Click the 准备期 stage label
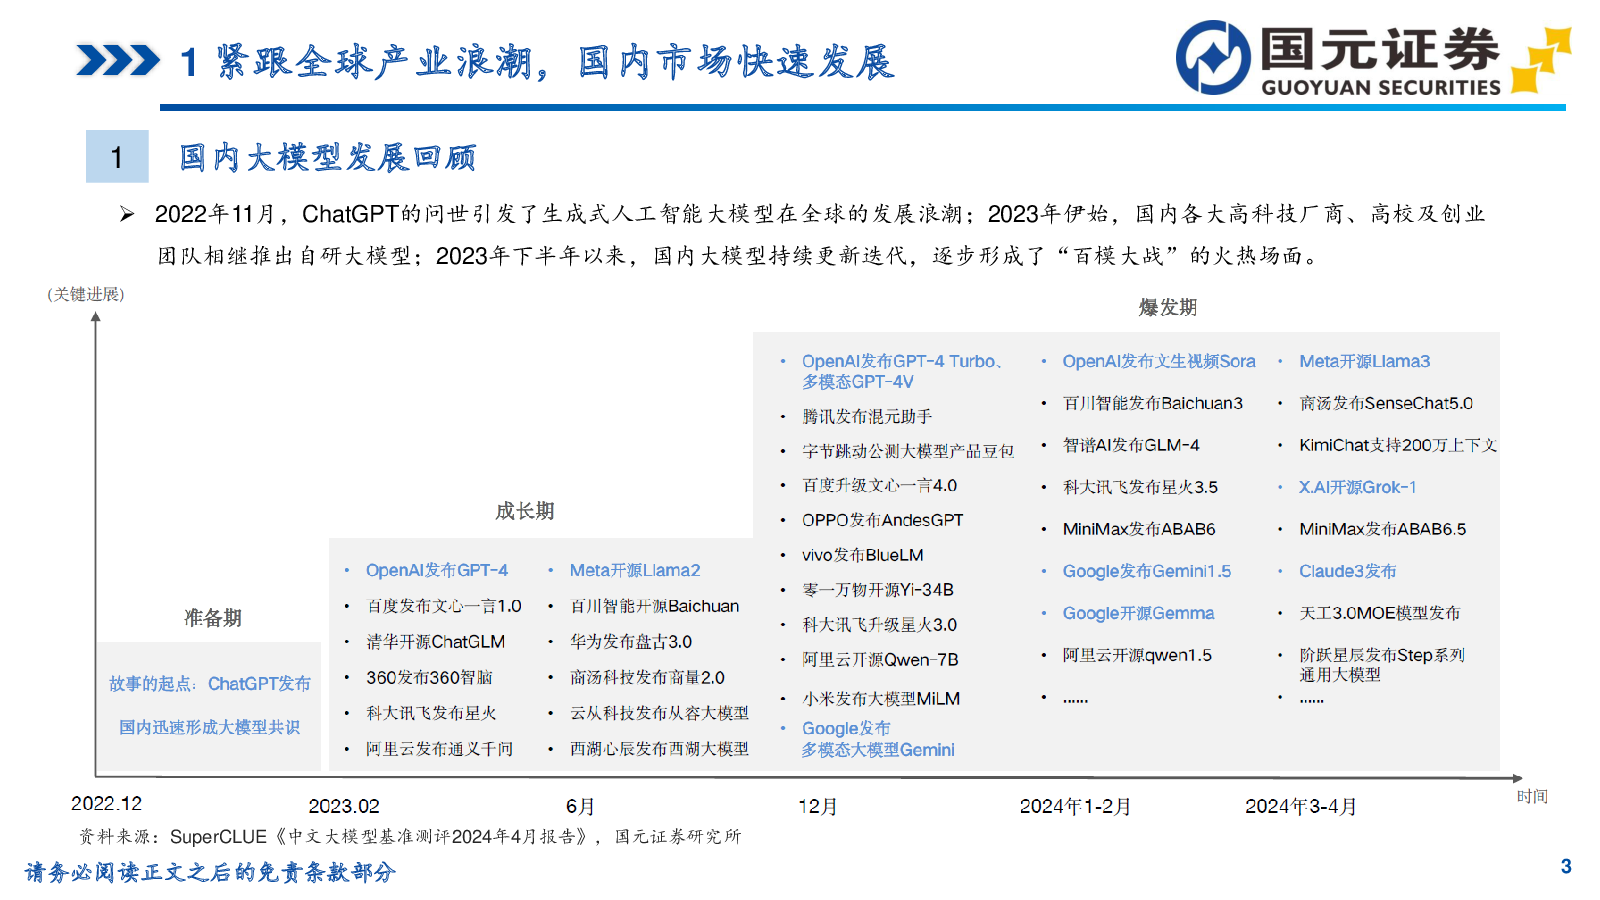The image size is (1600, 900). pyautogui.click(x=213, y=618)
